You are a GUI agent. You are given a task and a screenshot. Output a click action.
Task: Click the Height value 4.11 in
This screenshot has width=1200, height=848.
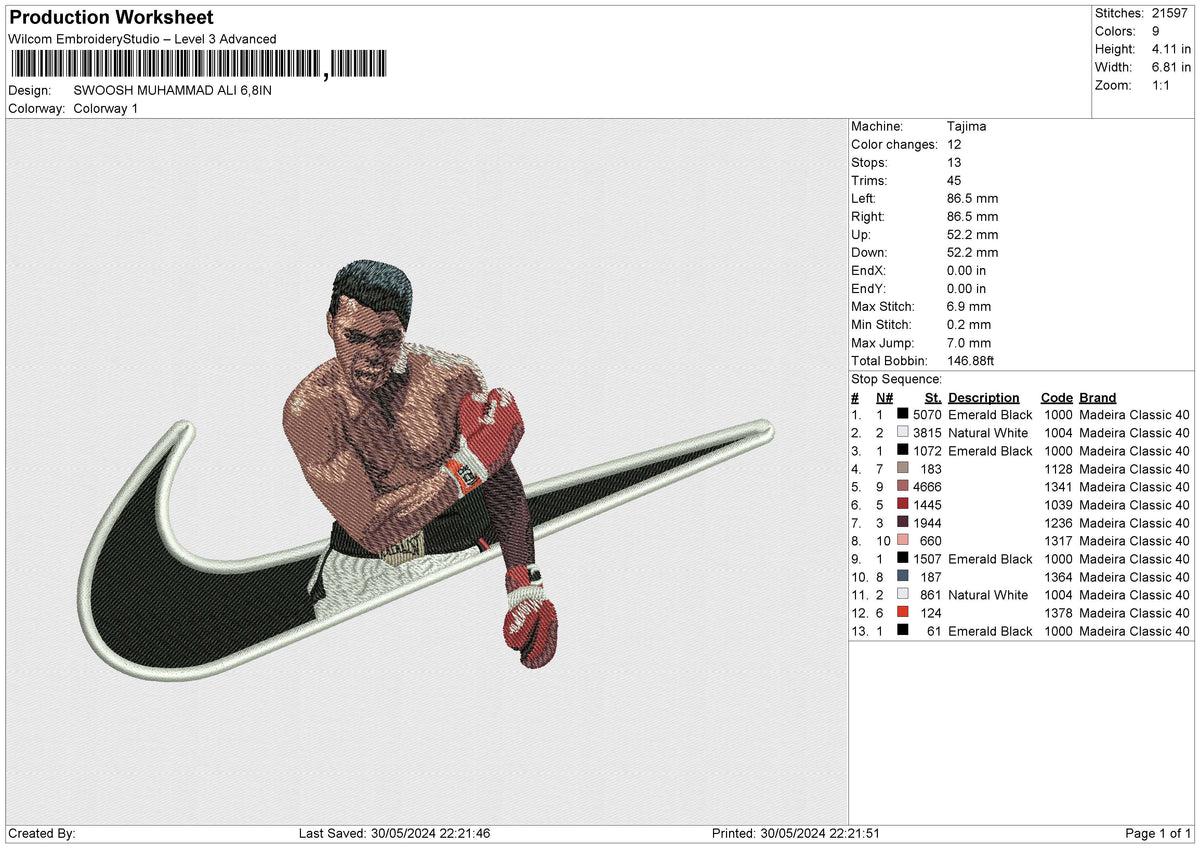[1171, 49]
